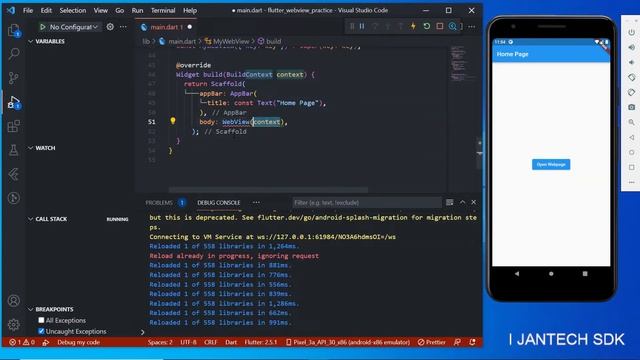
Task: Open the Run menu
Action: (138, 10)
